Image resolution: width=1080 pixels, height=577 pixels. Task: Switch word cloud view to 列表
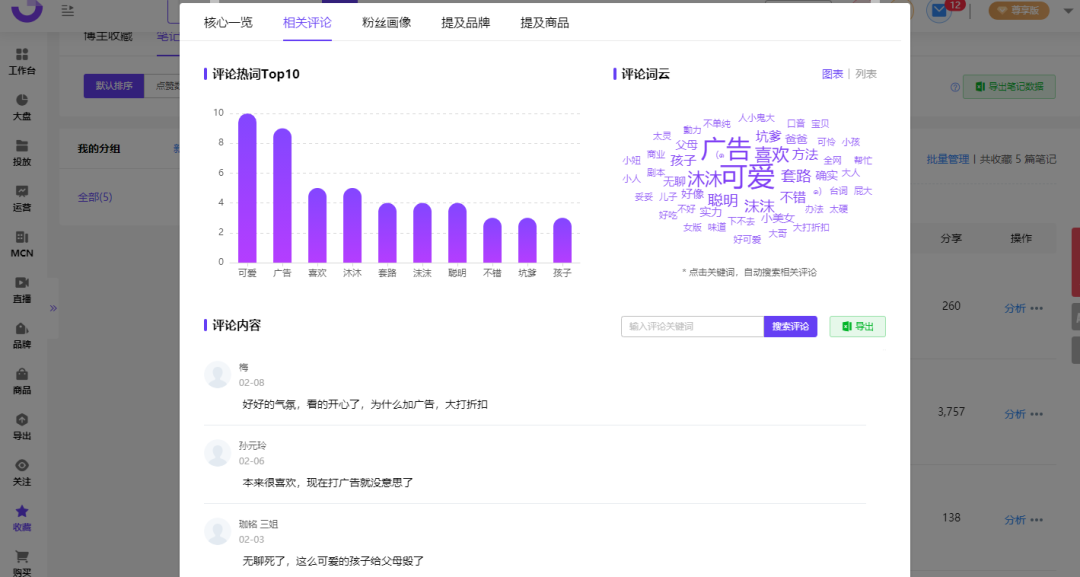[x=866, y=74]
